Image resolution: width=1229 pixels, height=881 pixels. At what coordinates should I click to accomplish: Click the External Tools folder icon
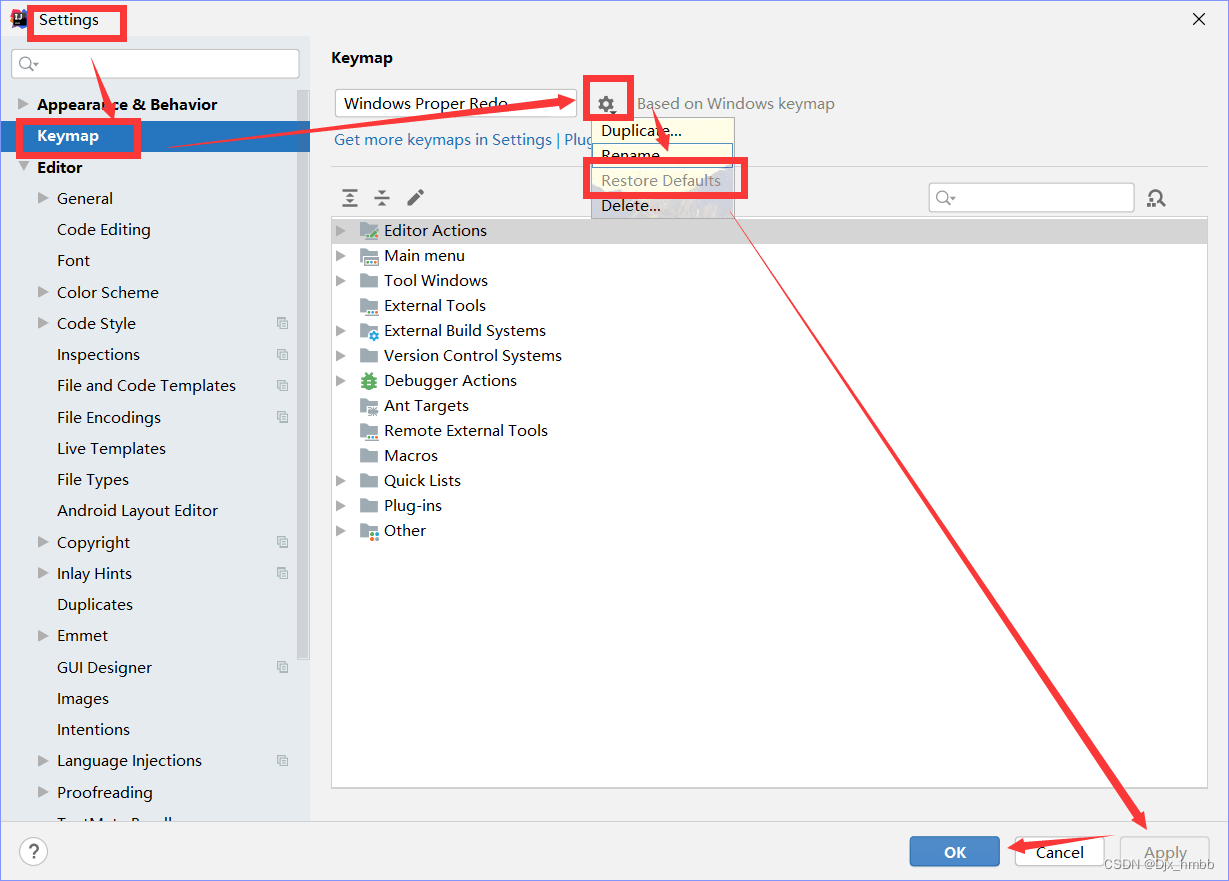coord(369,306)
